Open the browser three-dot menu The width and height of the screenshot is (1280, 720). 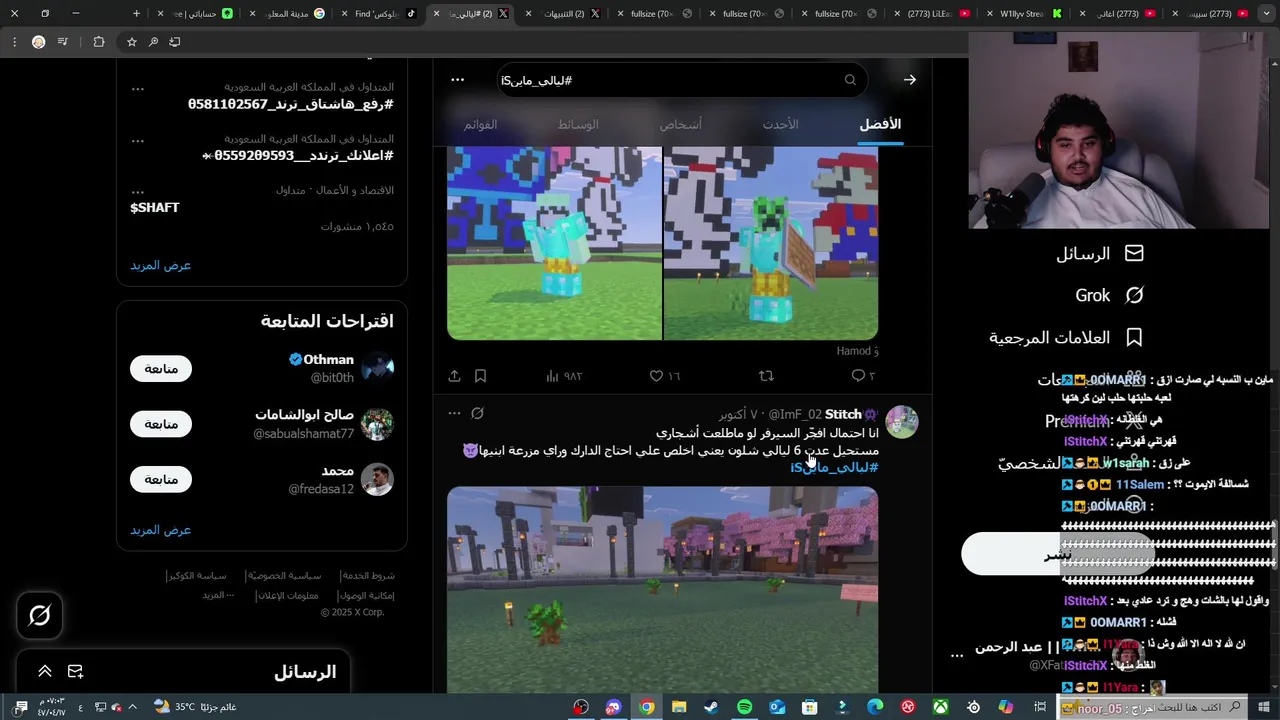14,42
